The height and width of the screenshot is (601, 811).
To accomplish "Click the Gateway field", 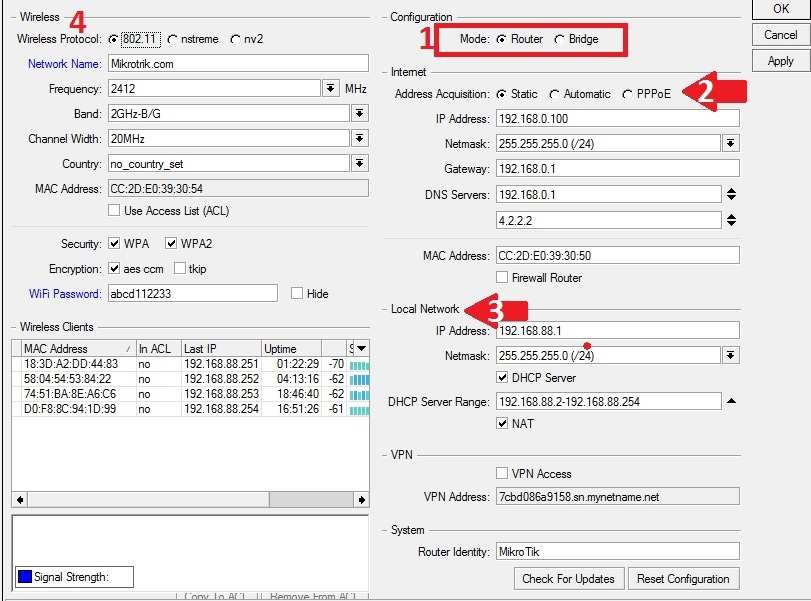I will [x=618, y=169].
